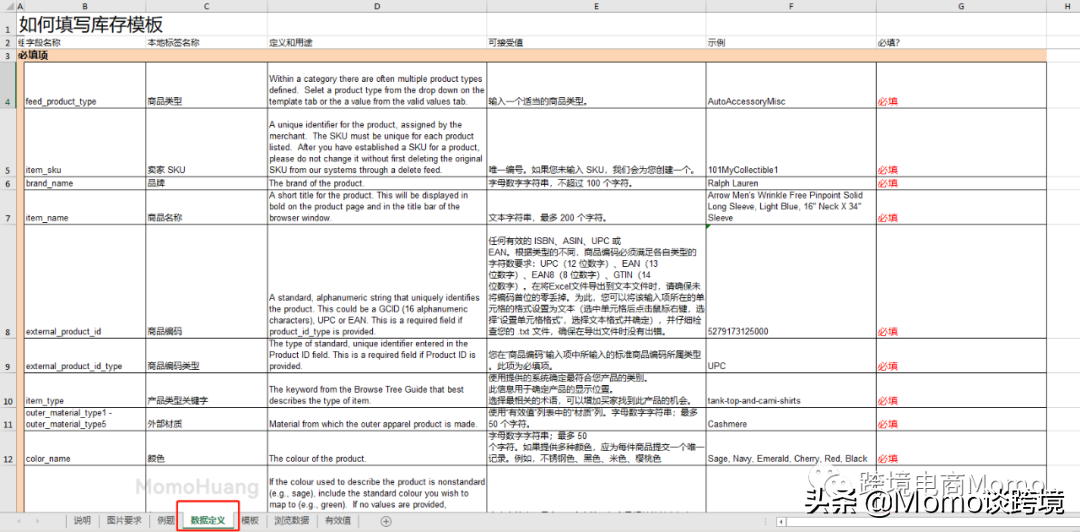
Task: Click the 定义和用途 header cell
Action: click(x=377, y=43)
